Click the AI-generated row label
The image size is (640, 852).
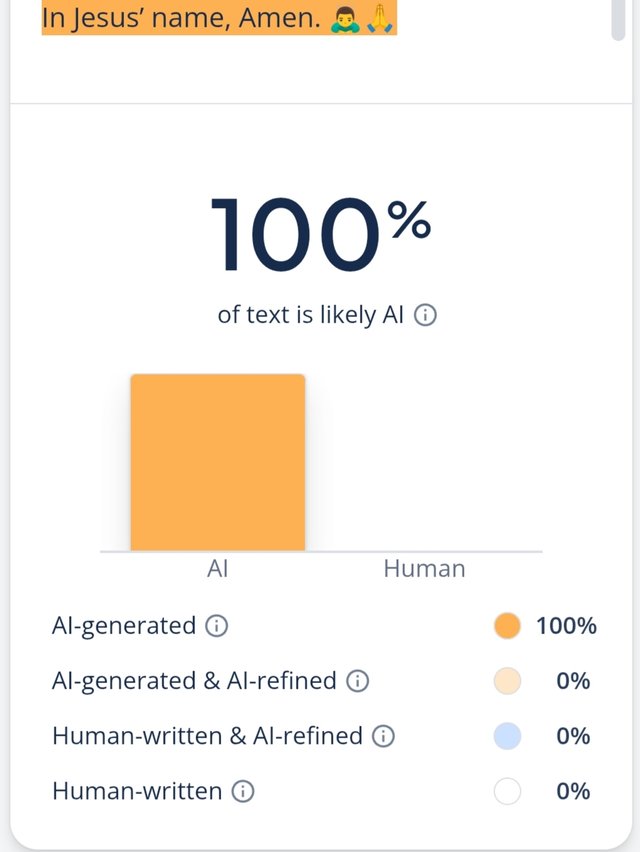pos(124,626)
